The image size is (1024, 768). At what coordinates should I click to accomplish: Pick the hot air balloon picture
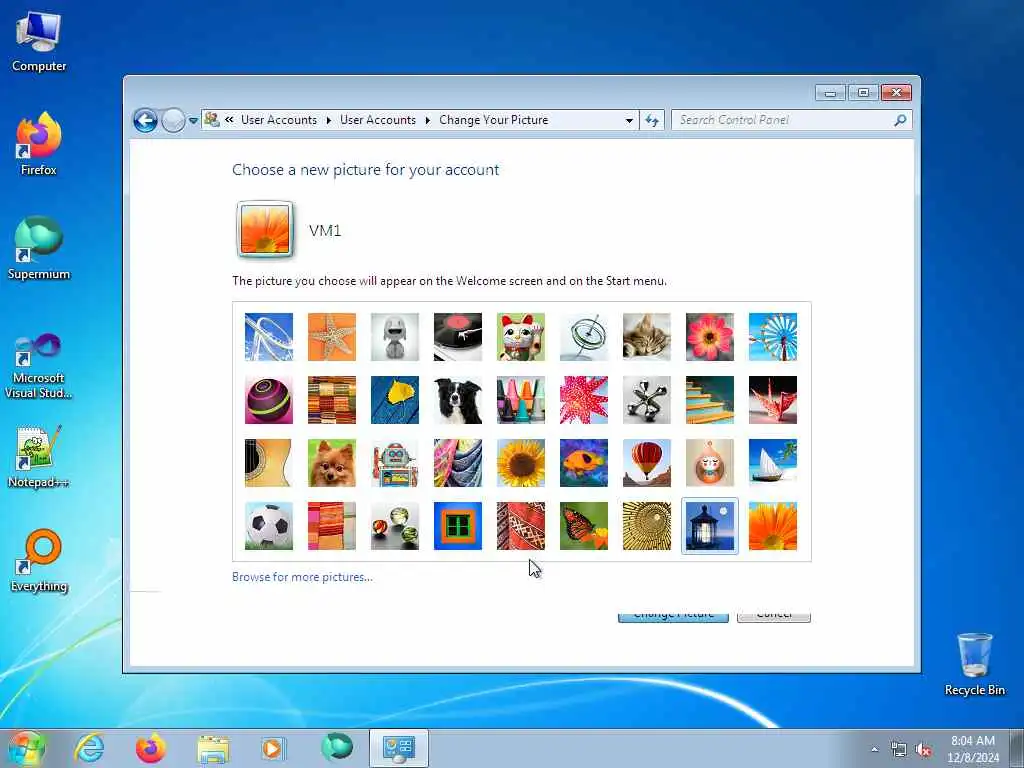pos(647,463)
